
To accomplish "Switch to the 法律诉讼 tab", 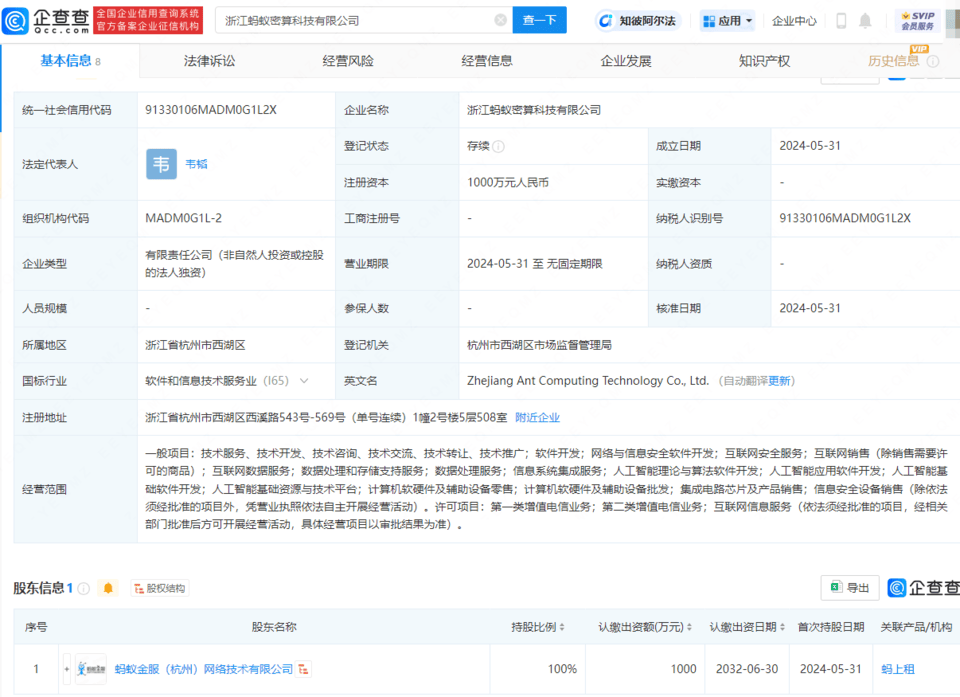I will coord(209,61).
